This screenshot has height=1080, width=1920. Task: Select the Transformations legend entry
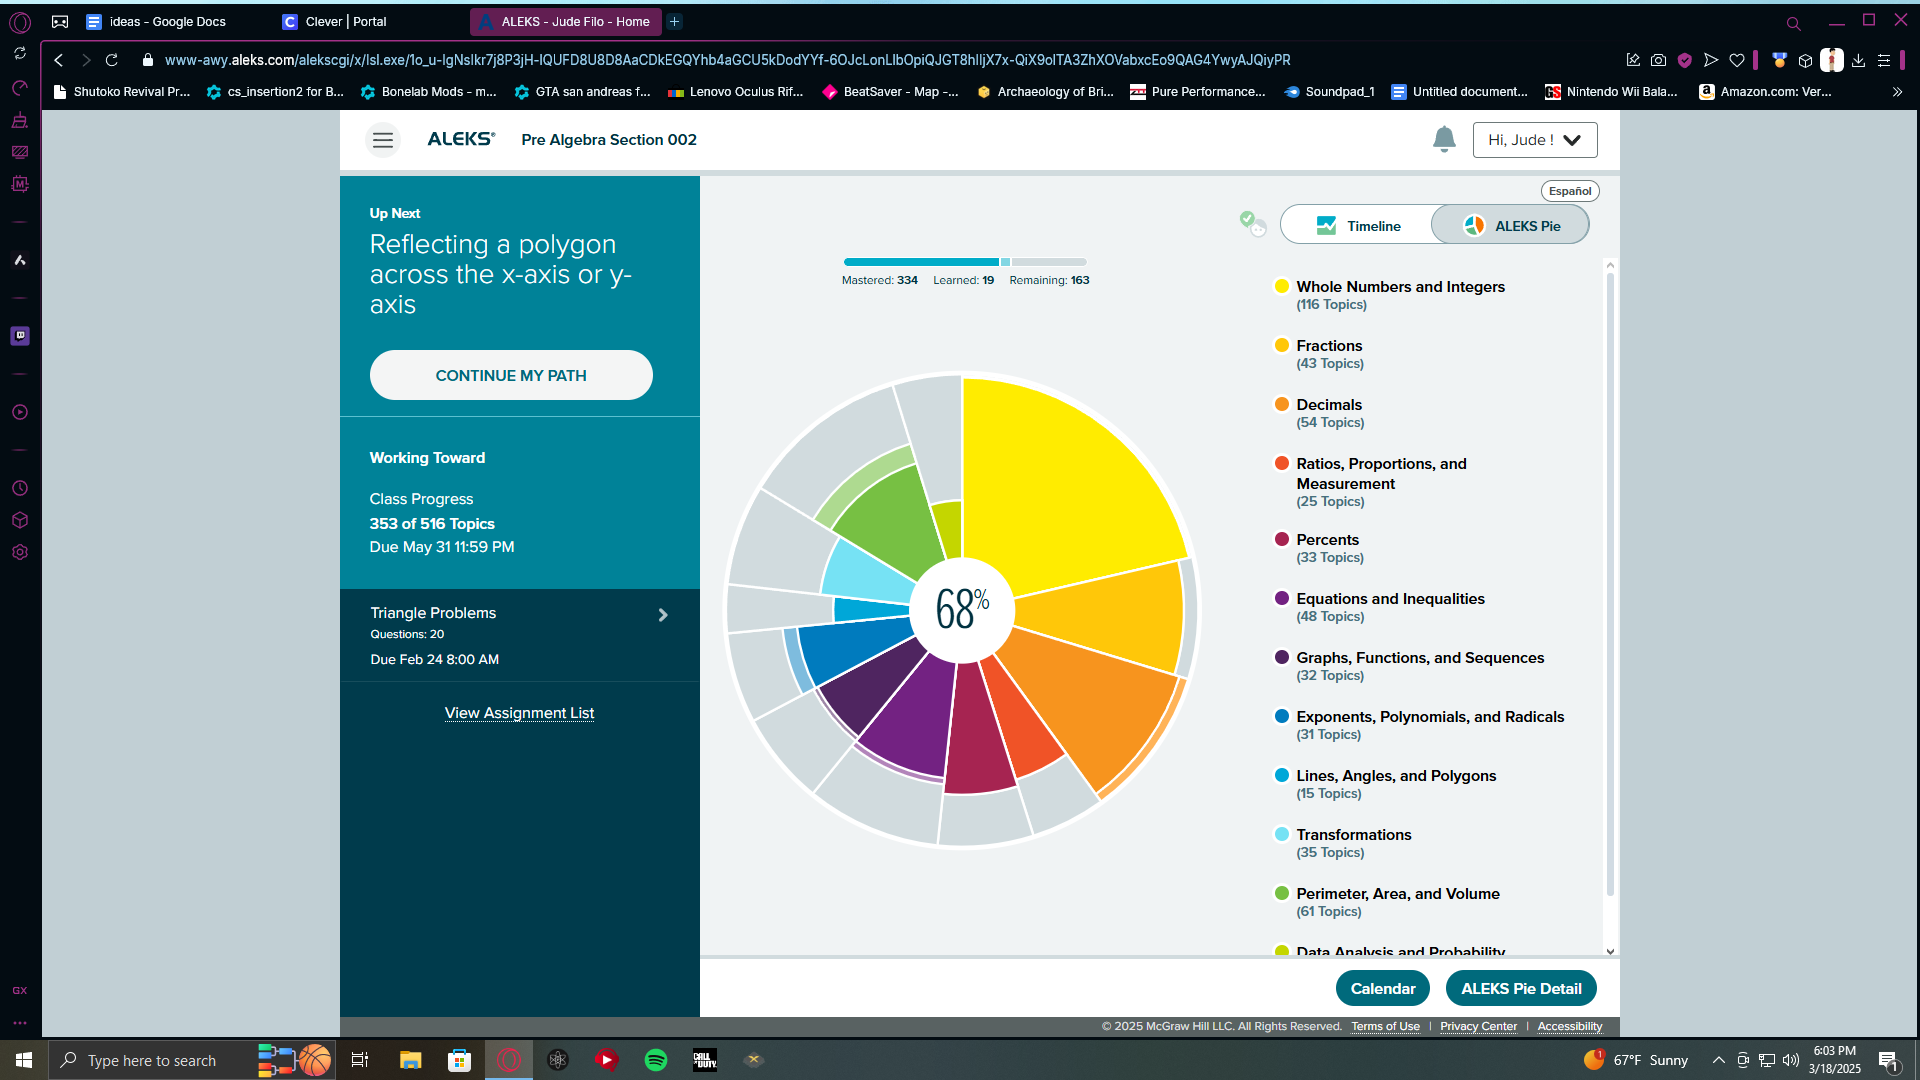(x=1343, y=843)
